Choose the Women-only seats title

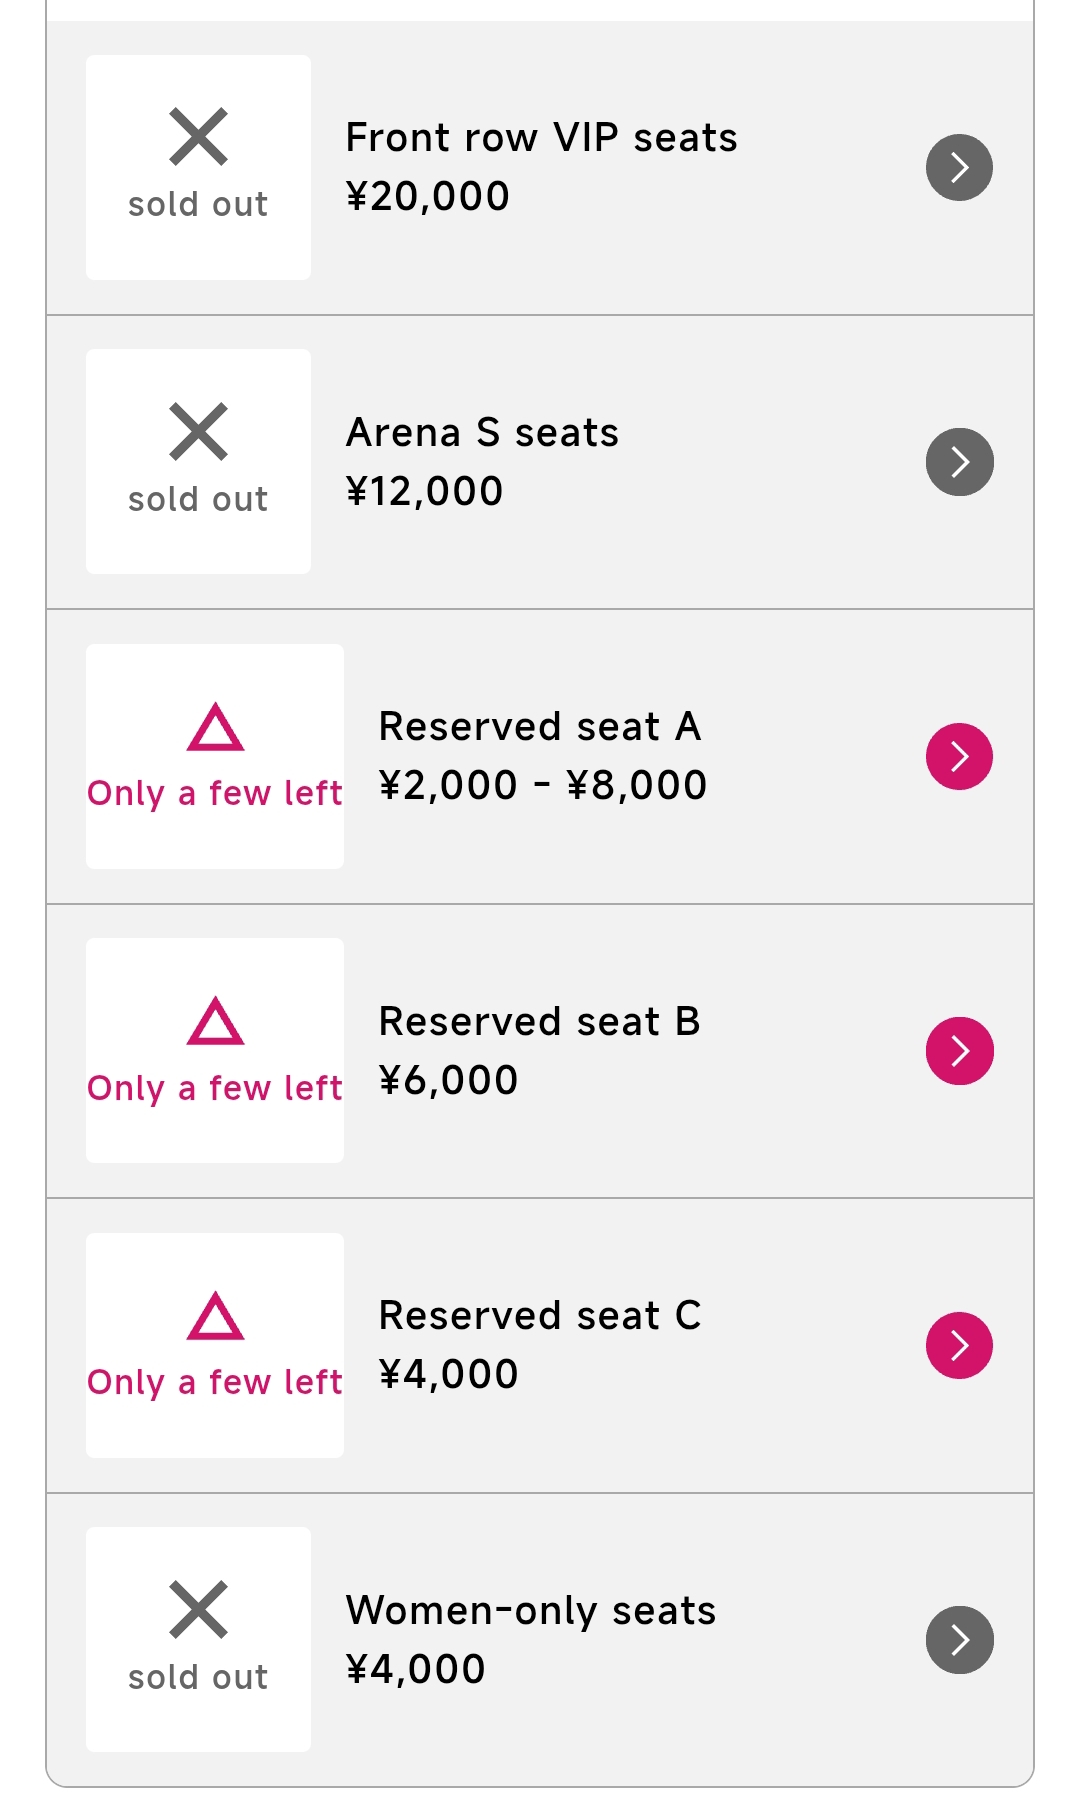(x=531, y=1611)
